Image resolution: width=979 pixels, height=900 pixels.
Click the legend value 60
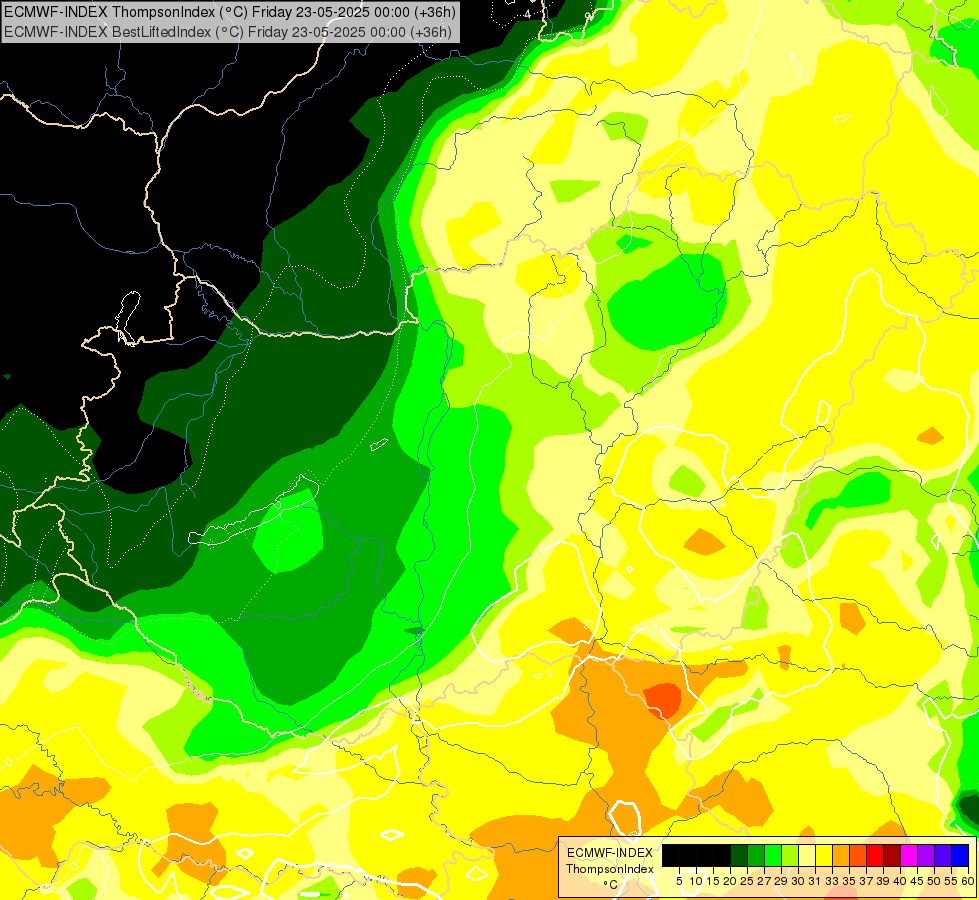pyautogui.click(x=967, y=881)
